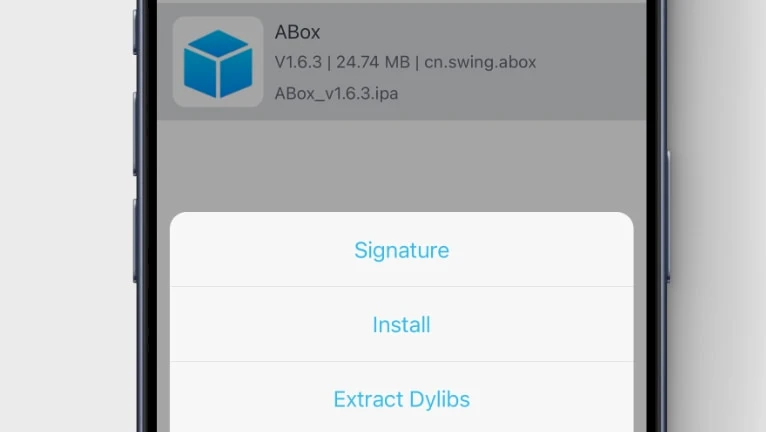Dismiss the sheet via dimmed gray background
The image size is (766, 432).
point(402,166)
